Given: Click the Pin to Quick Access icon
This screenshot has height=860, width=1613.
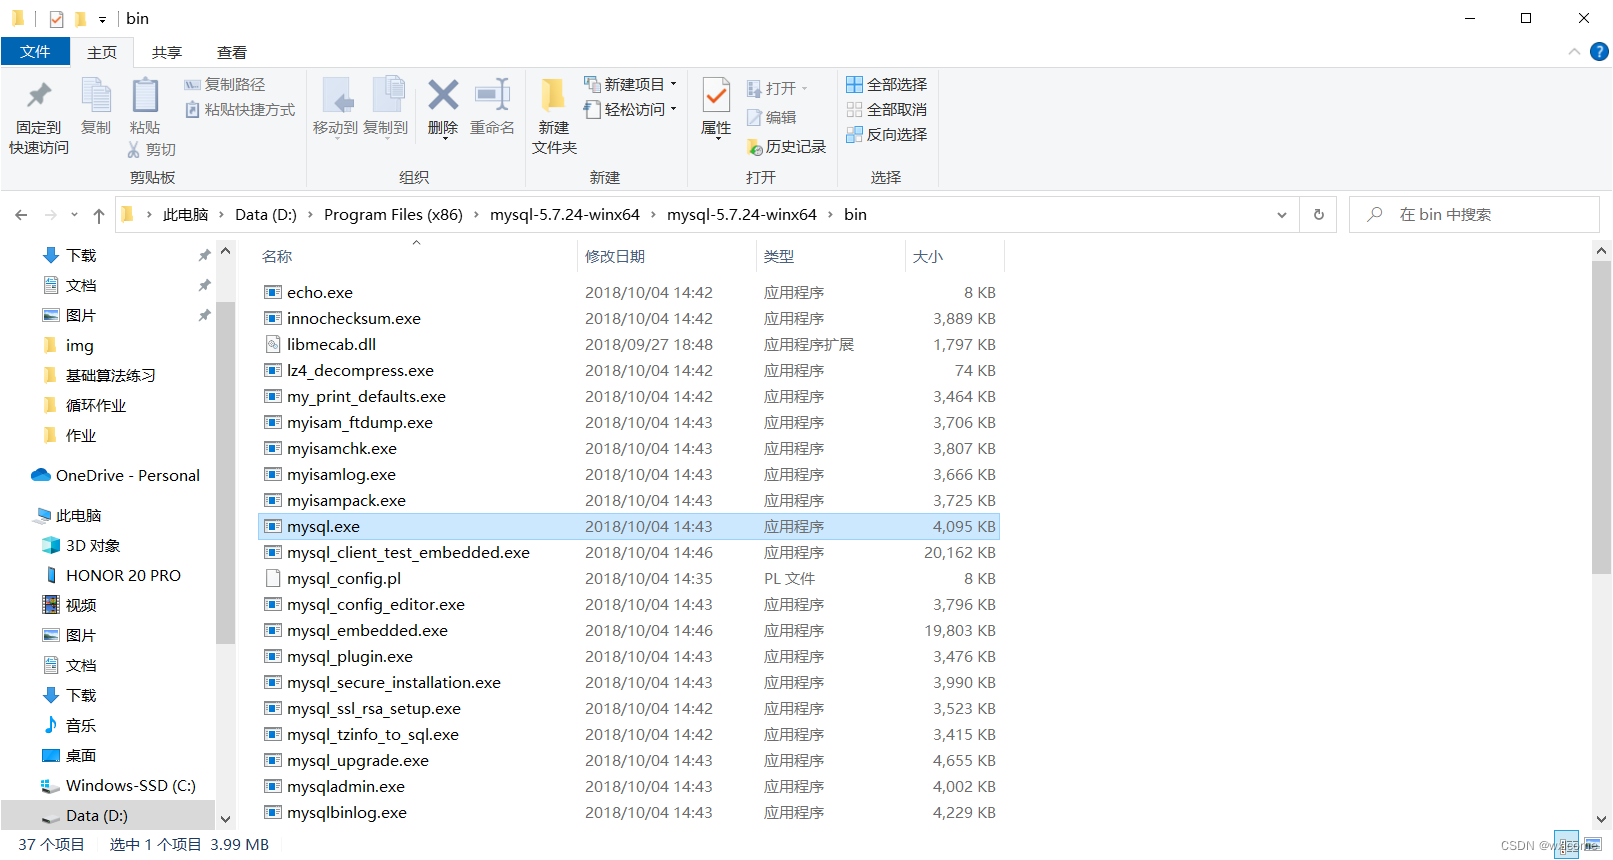Looking at the screenshot, I should click(39, 96).
